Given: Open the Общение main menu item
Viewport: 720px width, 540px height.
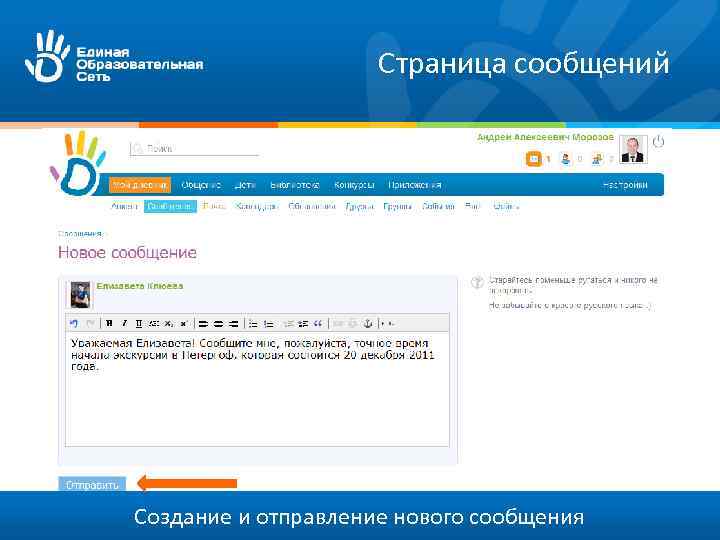Looking at the screenshot, I should pyautogui.click(x=201, y=185).
